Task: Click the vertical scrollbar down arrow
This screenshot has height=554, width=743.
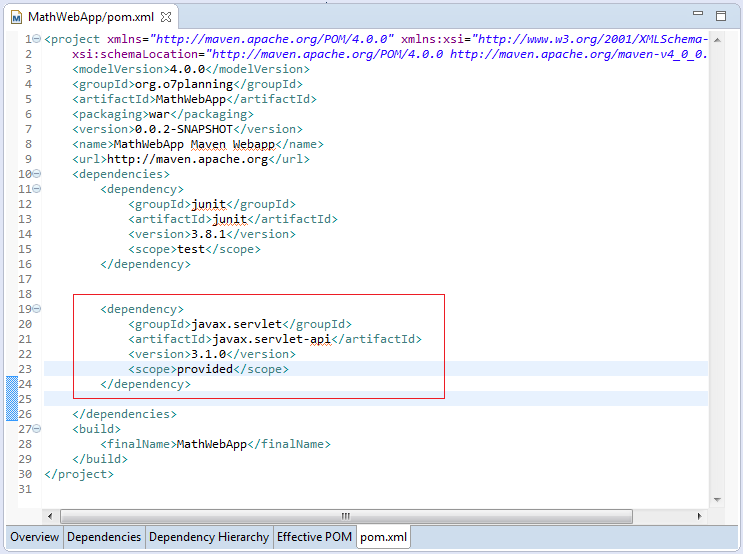Action: coord(717,500)
